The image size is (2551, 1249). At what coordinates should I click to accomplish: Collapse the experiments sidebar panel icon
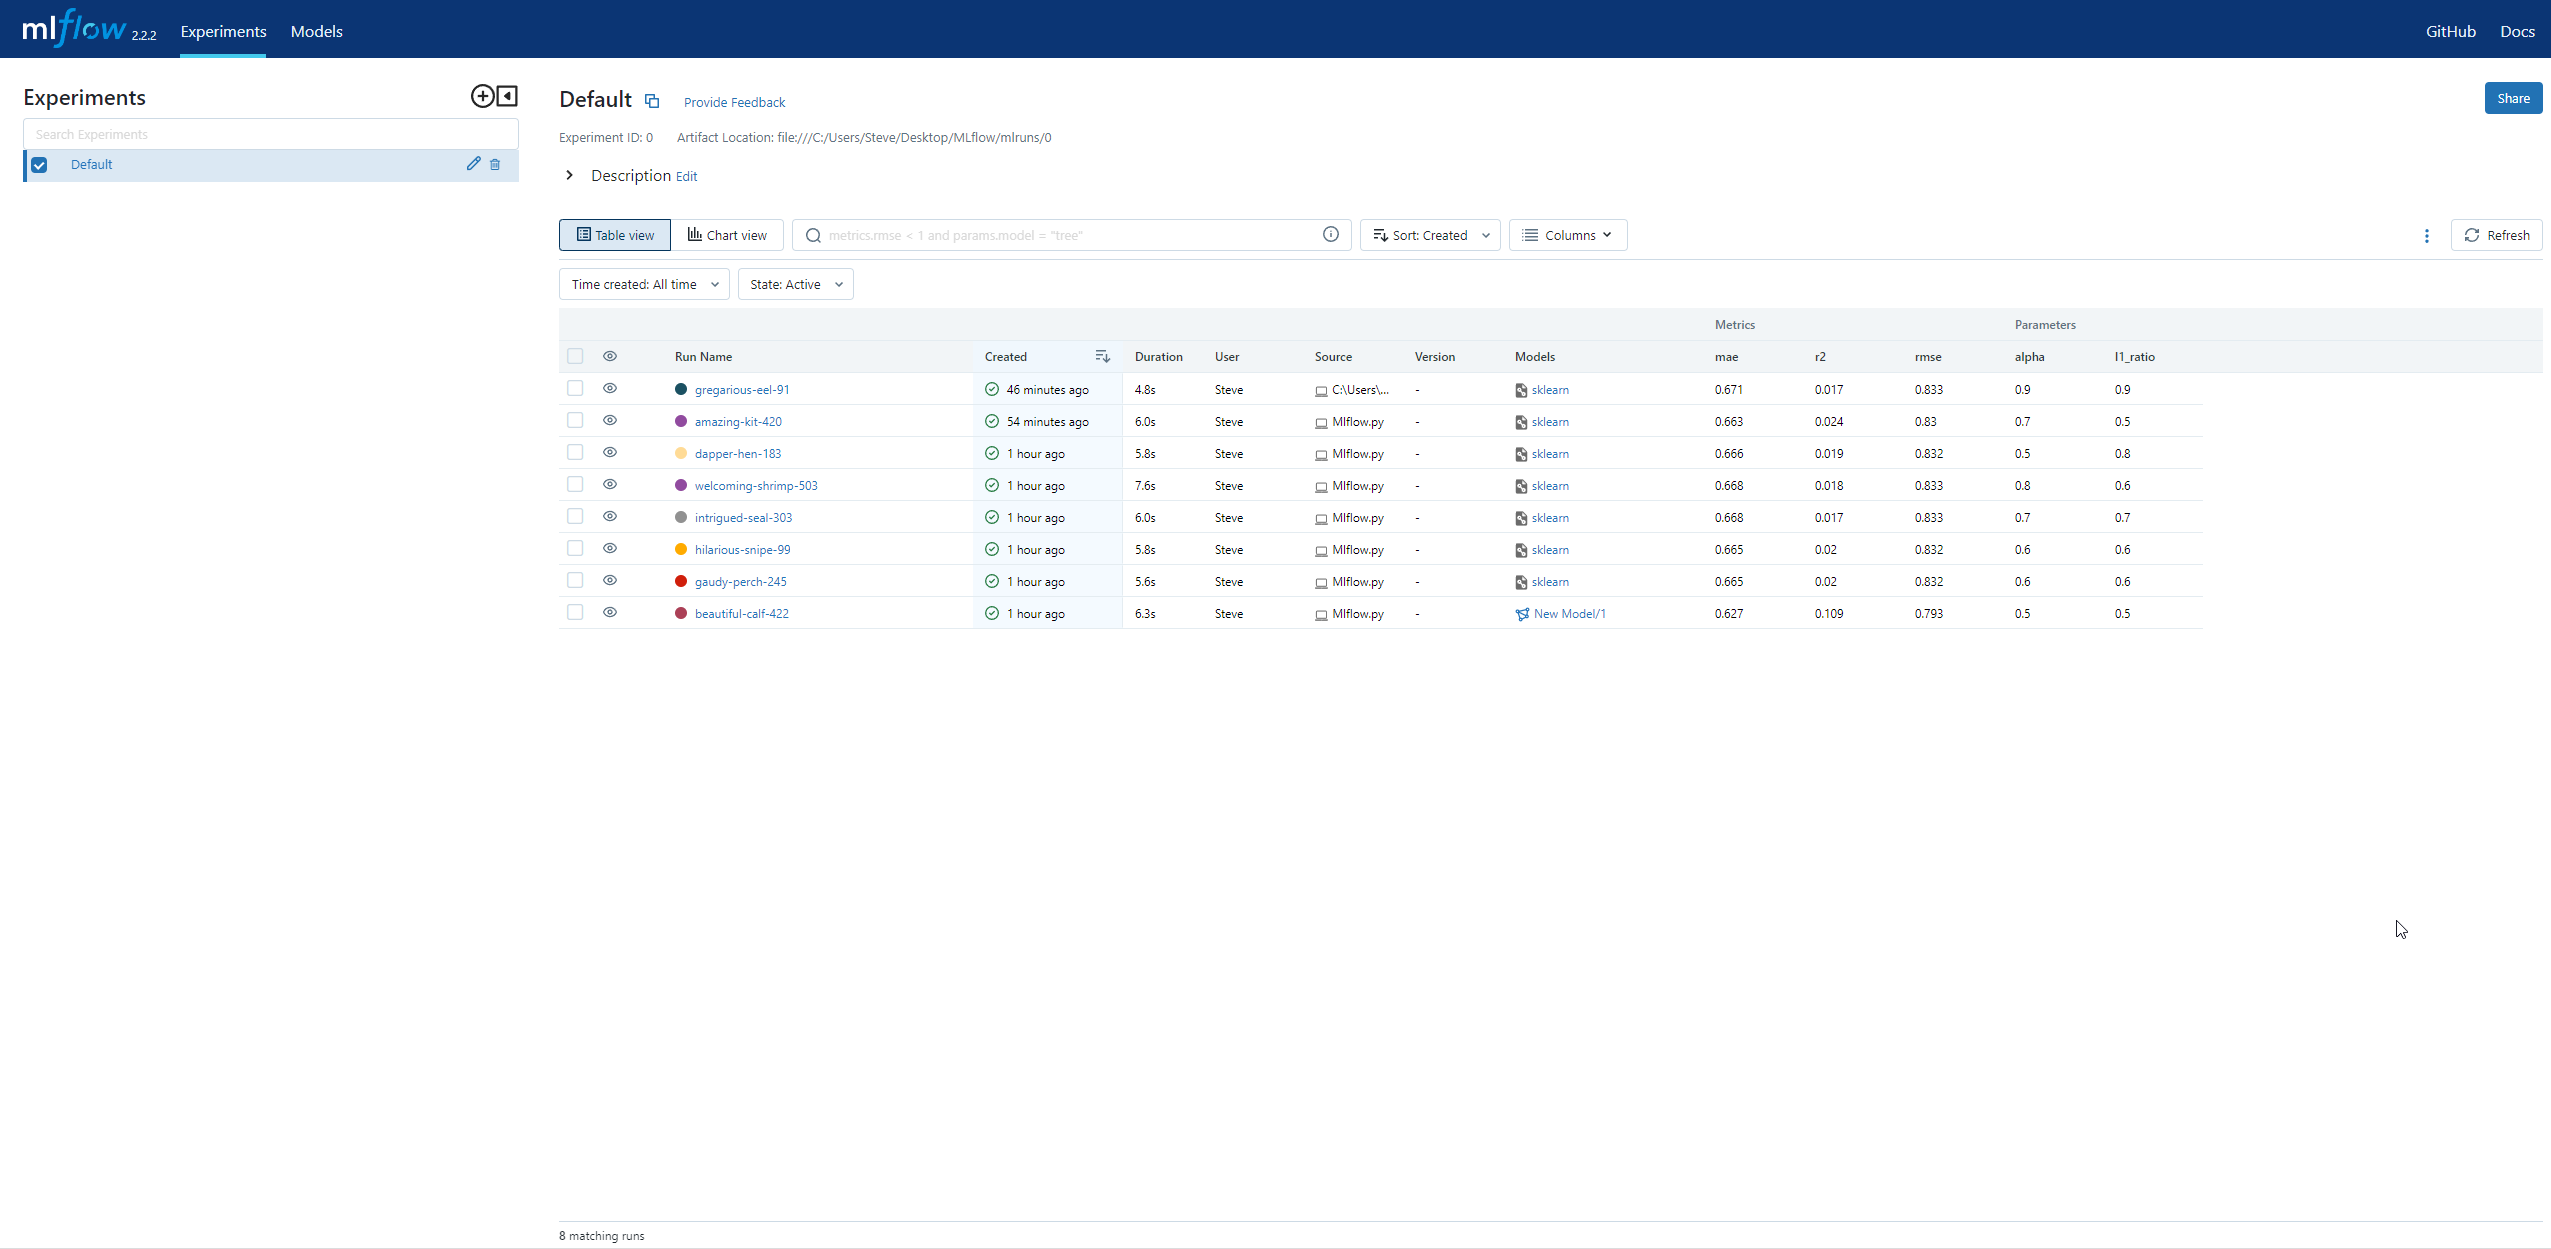click(508, 96)
